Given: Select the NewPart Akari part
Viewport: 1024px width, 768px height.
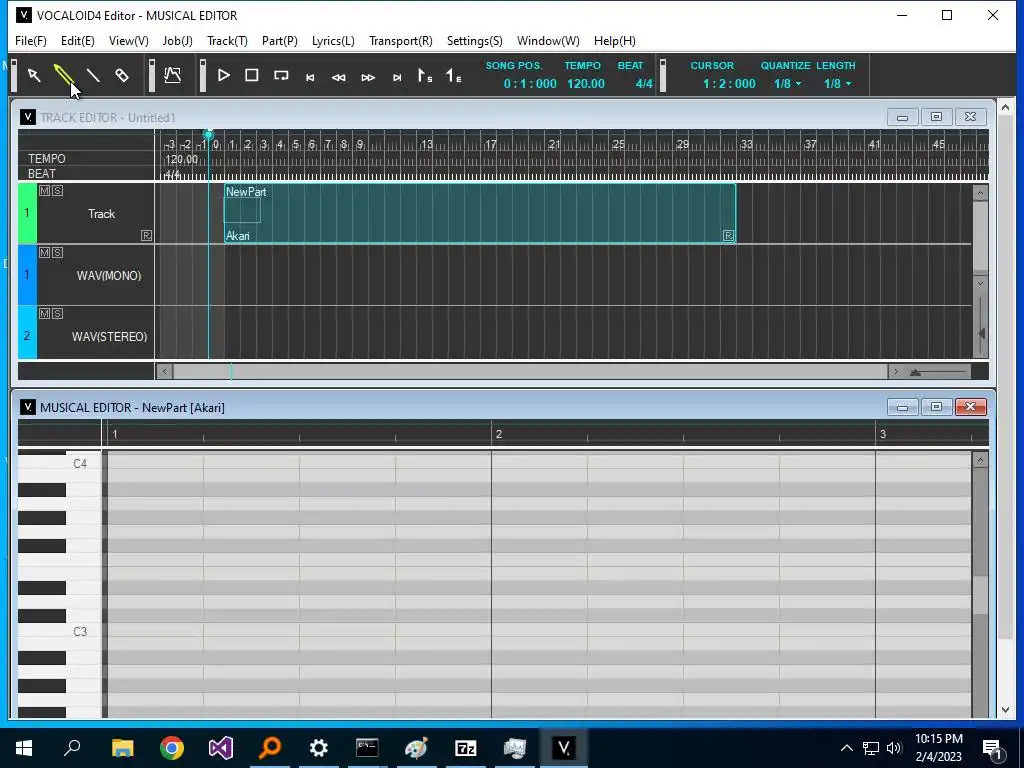Looking at the screenshot, I should [x=480, y=214].
